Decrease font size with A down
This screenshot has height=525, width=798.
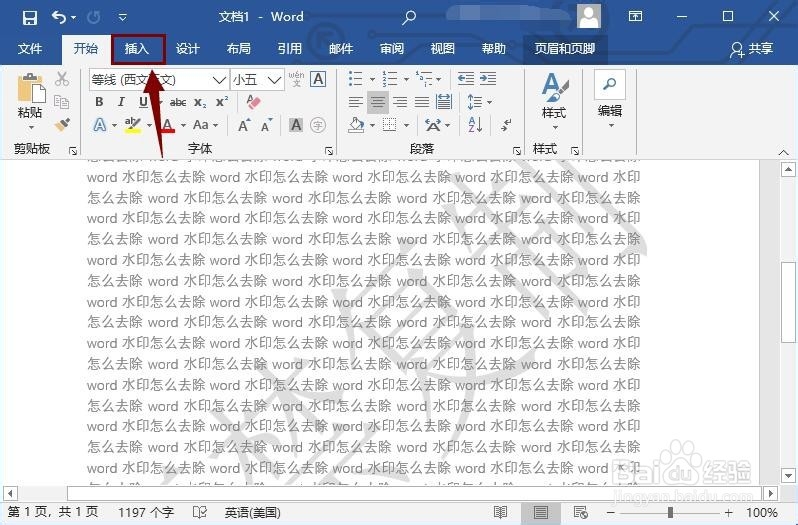click(266, 125)
